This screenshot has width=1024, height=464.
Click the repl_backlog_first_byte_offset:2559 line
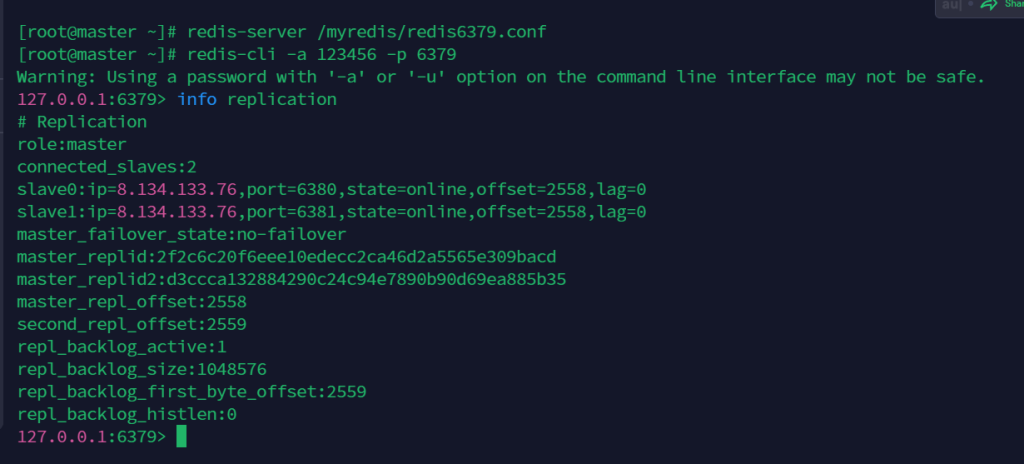pos(191,391)
